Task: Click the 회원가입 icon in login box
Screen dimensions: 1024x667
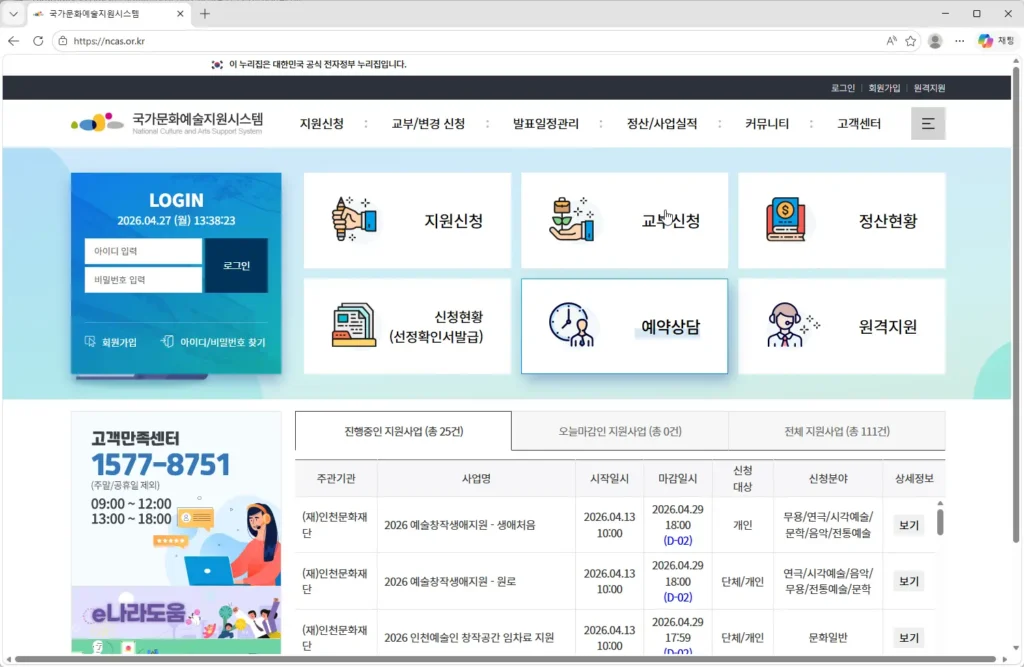Action: tap(90, 342)
